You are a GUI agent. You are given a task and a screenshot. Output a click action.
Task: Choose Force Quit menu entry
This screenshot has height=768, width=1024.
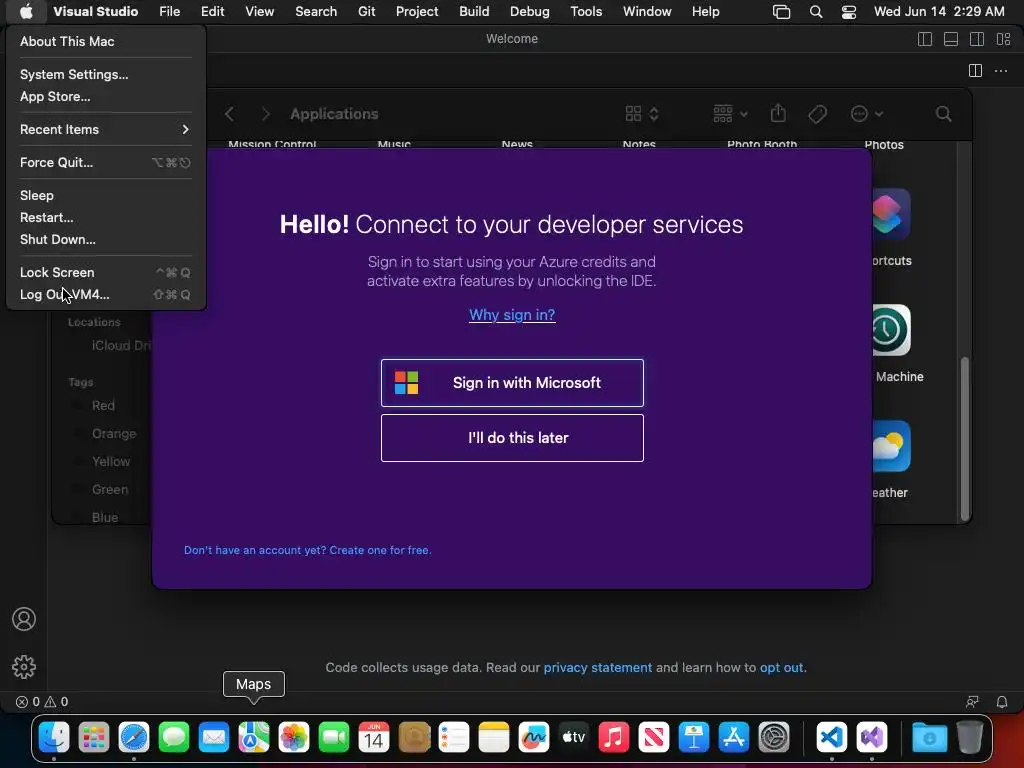(105, 163)
